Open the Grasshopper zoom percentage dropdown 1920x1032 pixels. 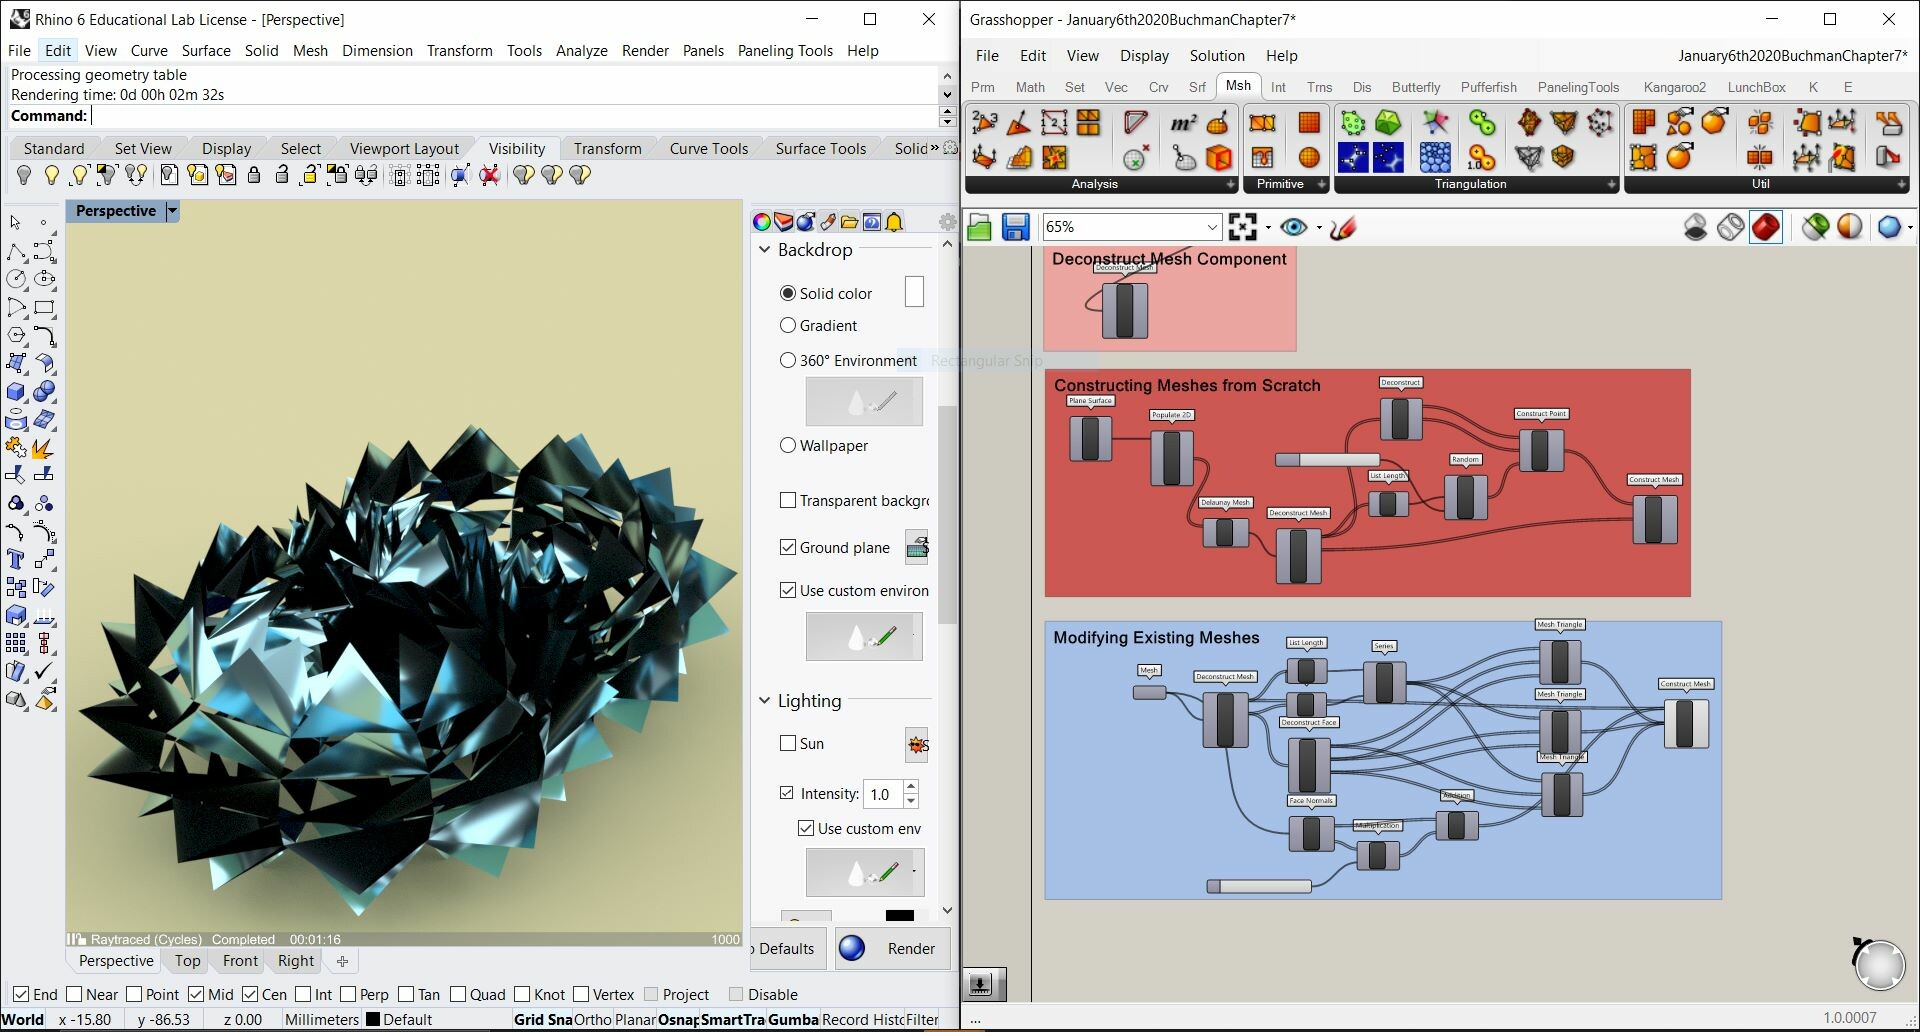click(x=1210, y=227)
